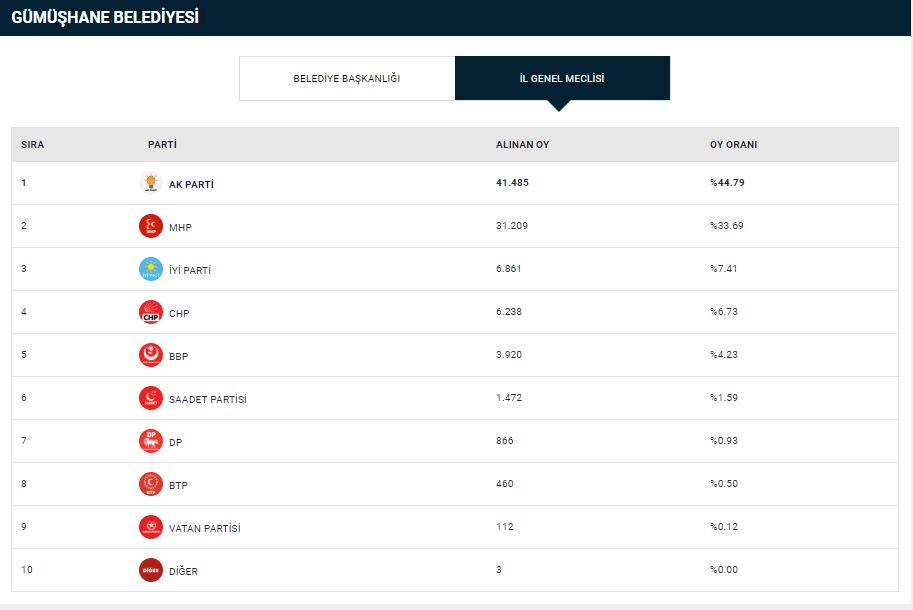
Task: Click the SAADET PARTİSİ party name
Action: [208, 400]
